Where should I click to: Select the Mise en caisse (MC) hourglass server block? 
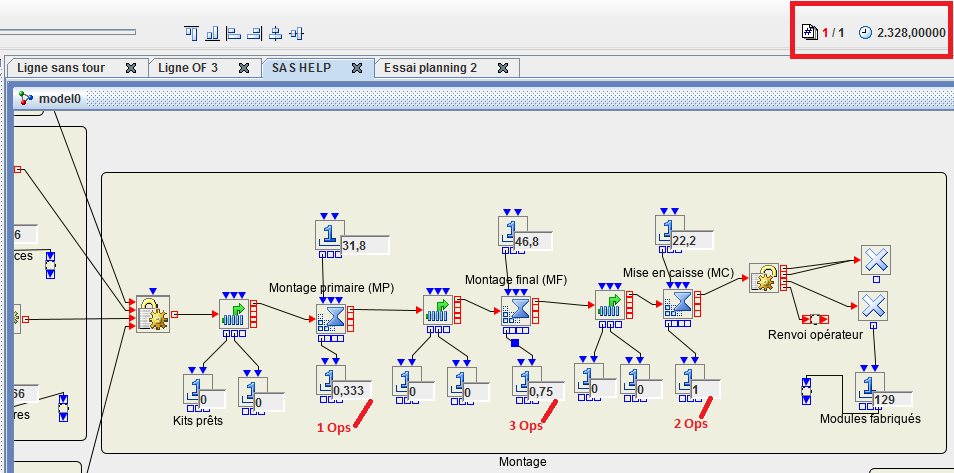(x=678, y=304)
